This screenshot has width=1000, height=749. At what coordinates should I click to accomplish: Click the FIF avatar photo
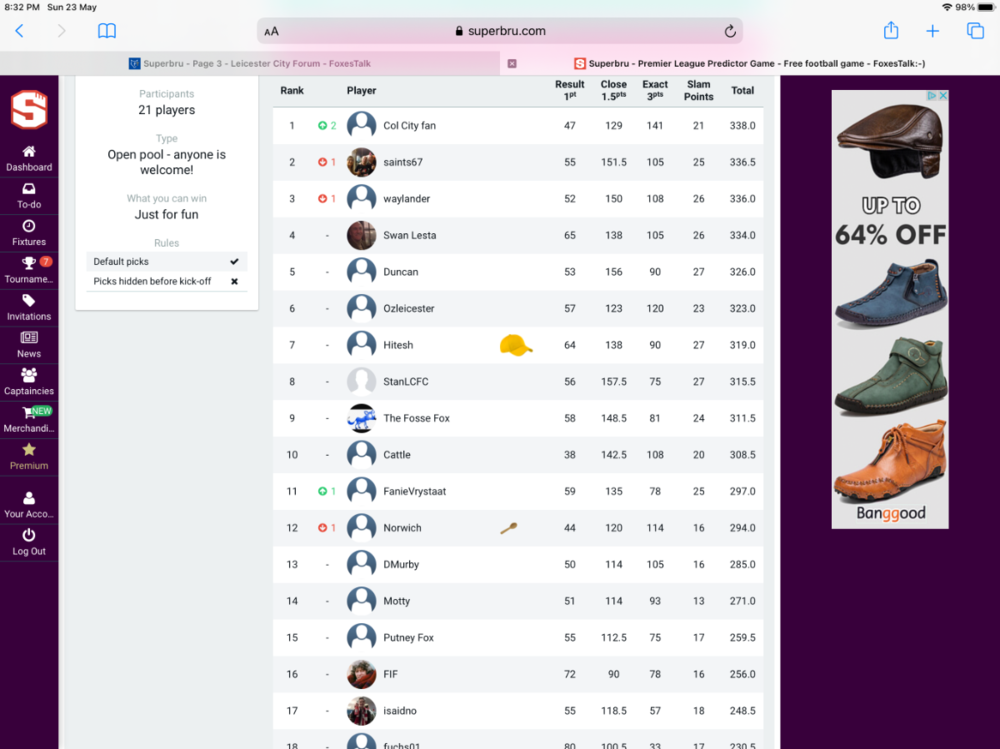(361, 674)
